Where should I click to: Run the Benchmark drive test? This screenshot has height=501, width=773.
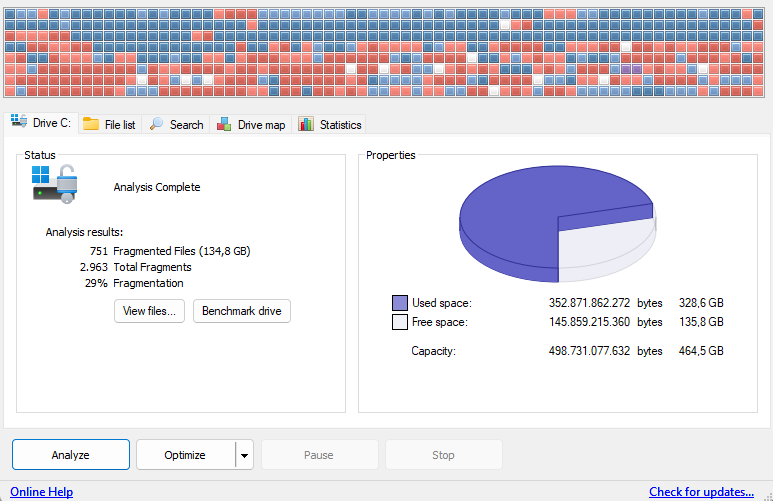point(242,311)
